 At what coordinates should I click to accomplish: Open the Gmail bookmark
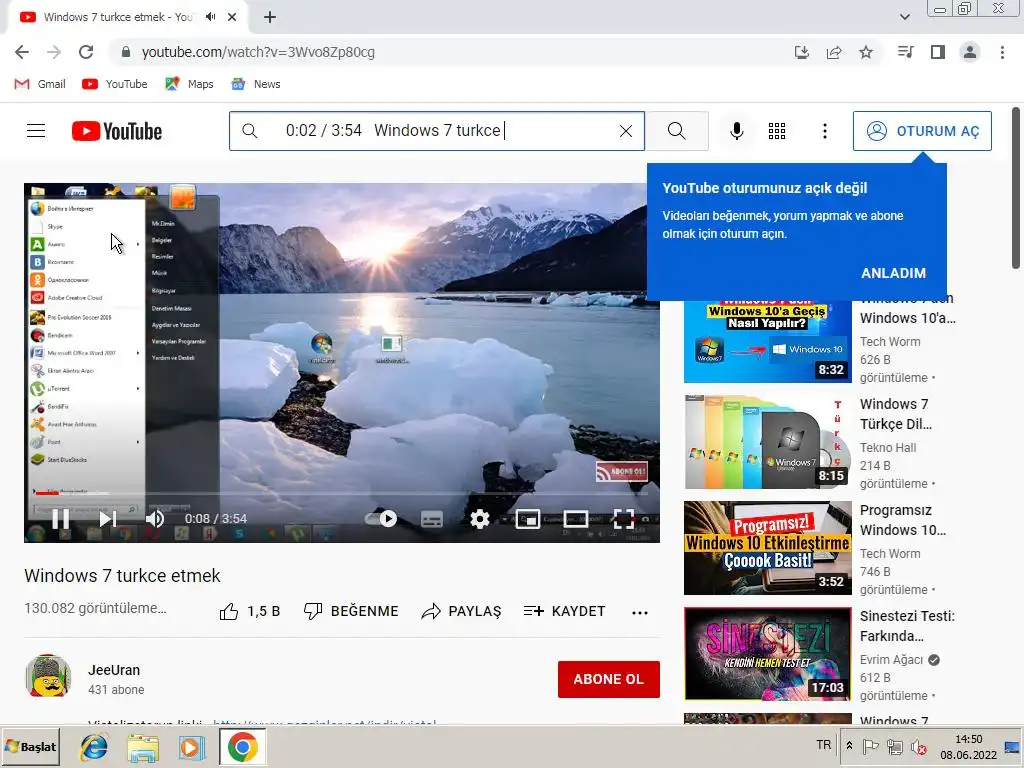(x=40, y=84)
